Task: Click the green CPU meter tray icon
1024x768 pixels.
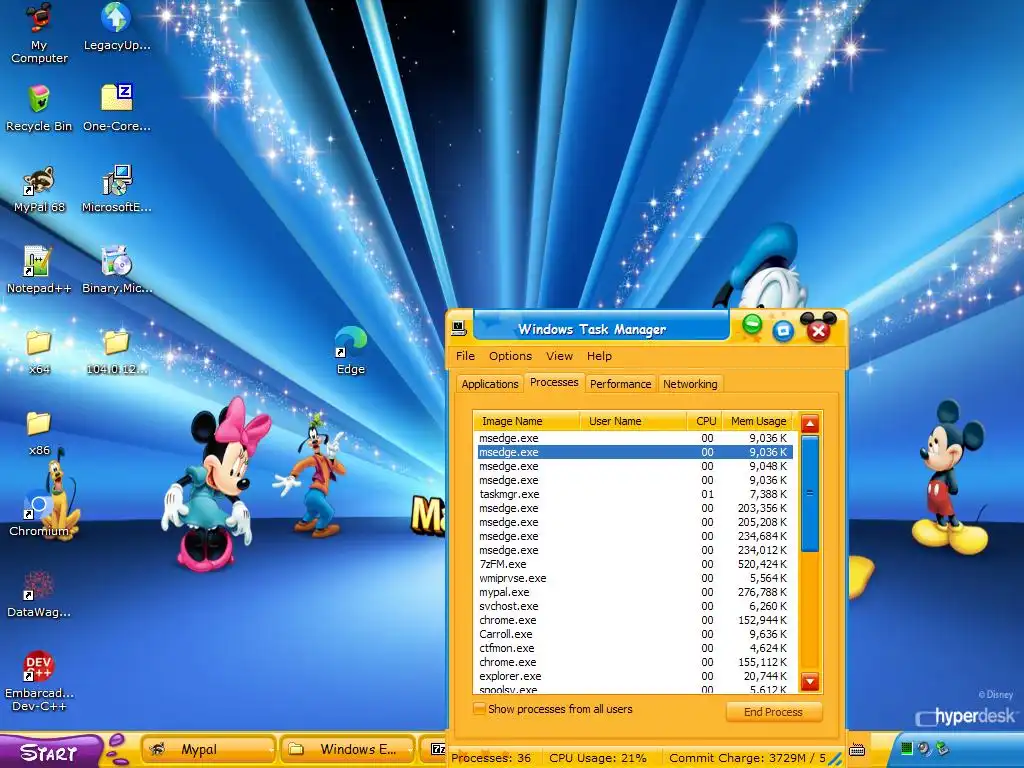Action: (906, 748)
